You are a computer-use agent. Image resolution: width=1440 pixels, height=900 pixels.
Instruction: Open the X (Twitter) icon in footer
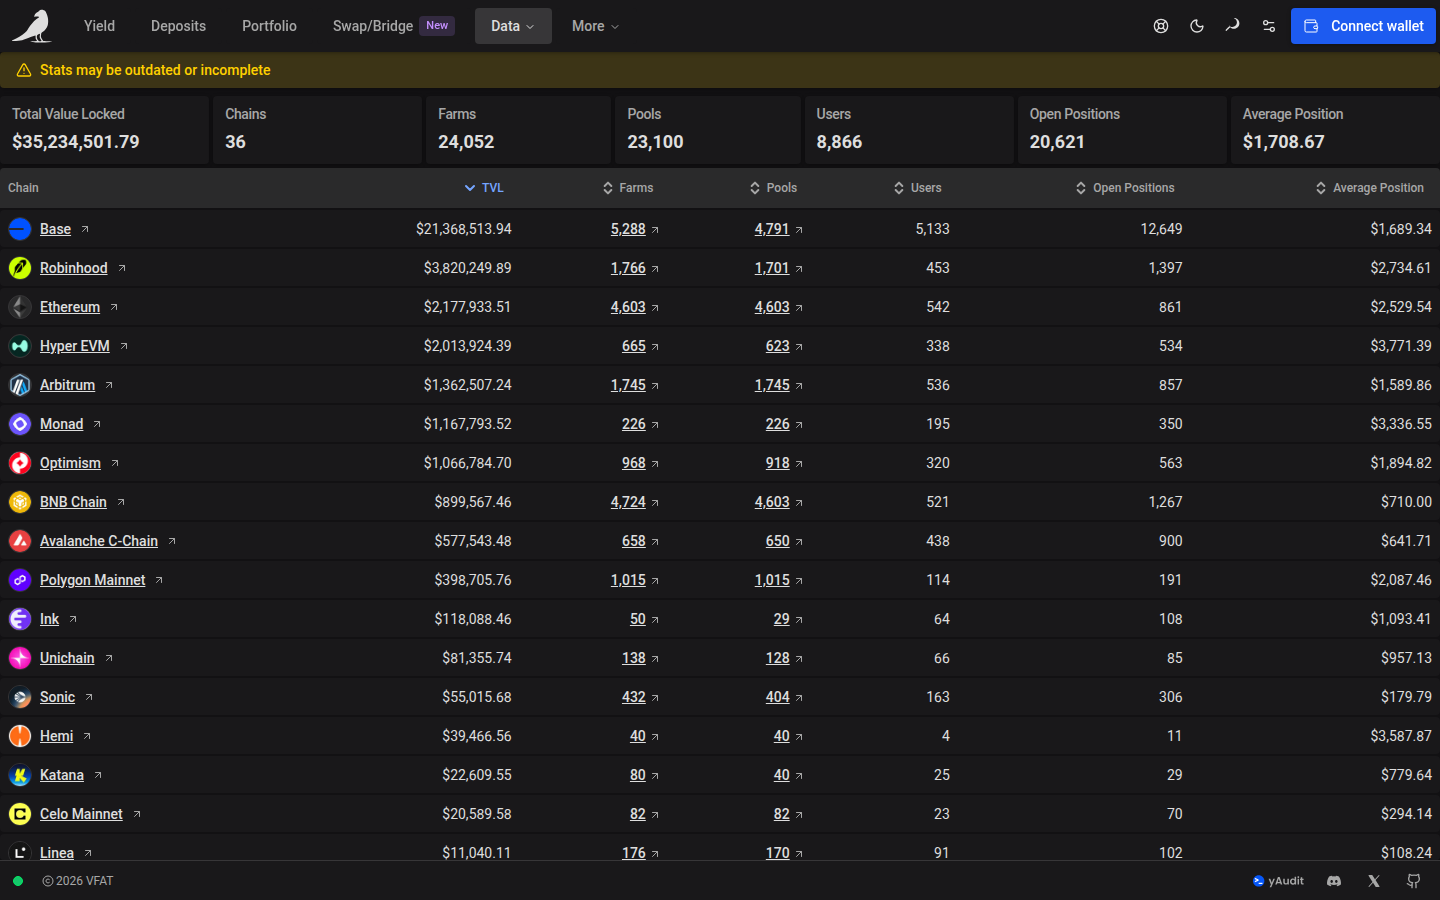click(x=1374, y=881)
